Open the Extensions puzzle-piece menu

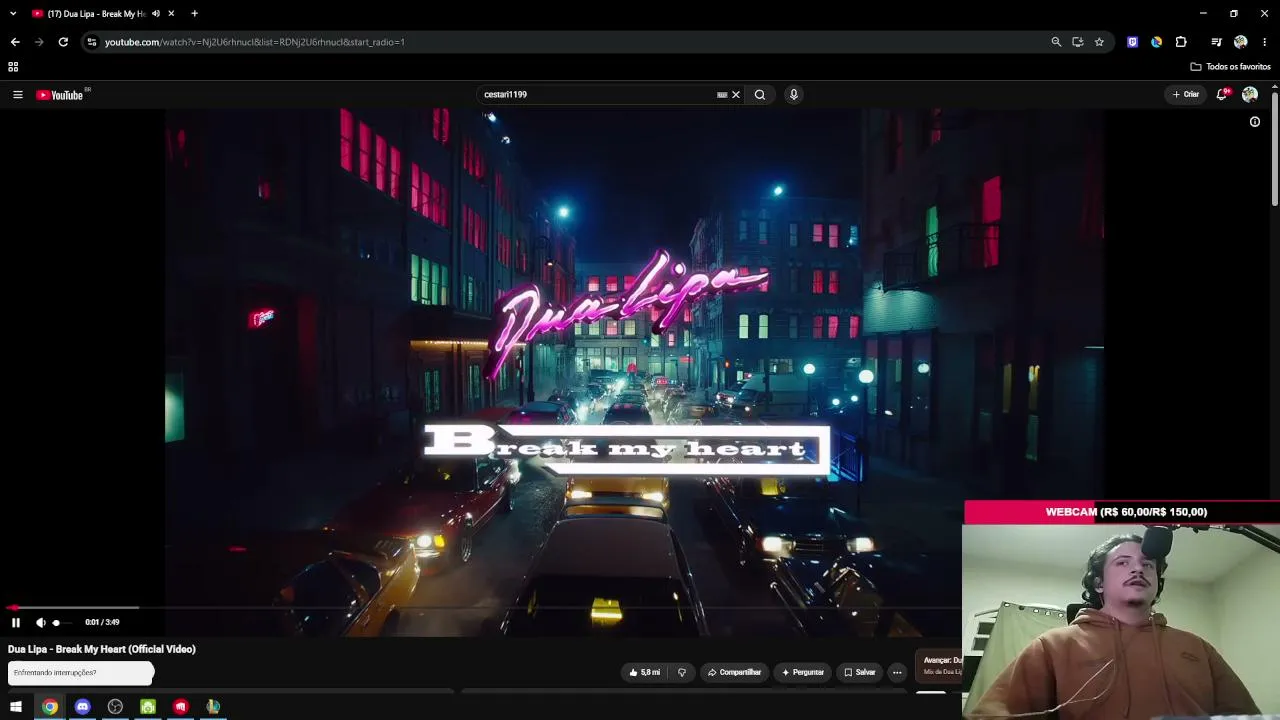tap(1181, 42)
